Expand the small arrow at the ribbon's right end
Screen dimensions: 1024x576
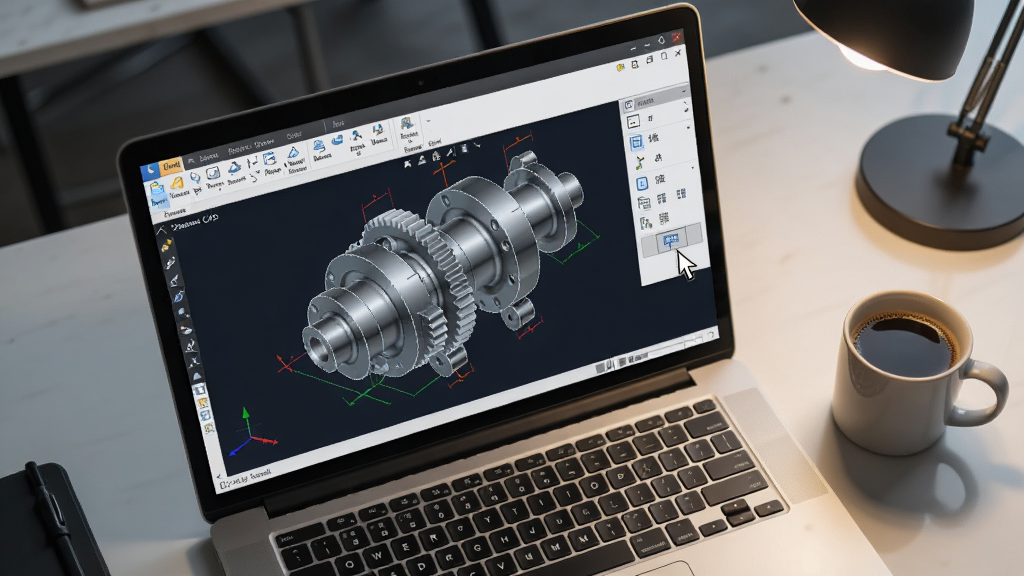pyautogui.click(x=428, y=121)
